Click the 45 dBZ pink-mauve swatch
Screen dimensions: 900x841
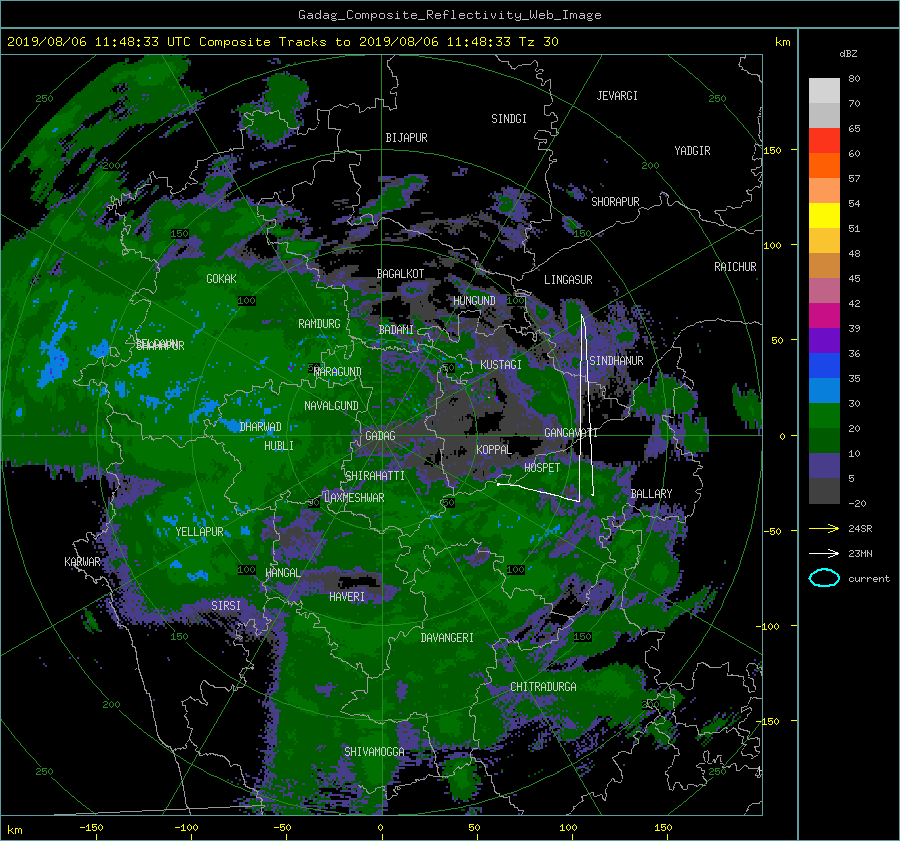pos(824,290)
